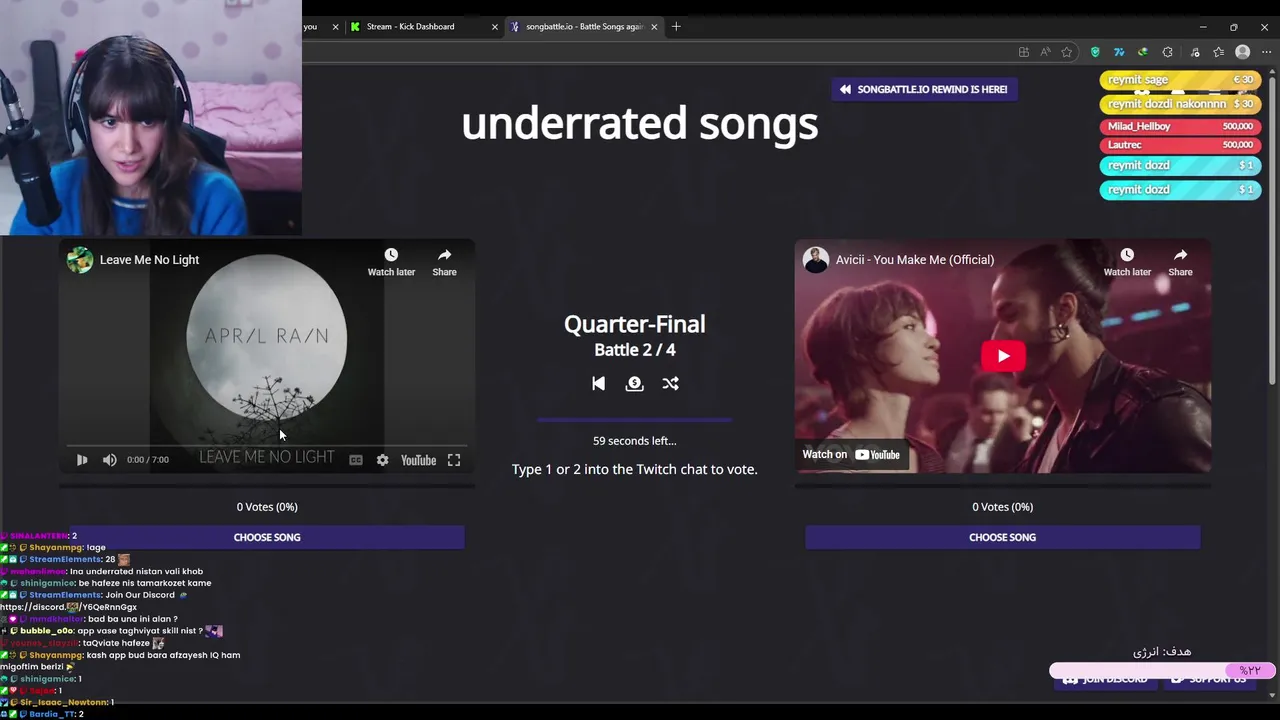This screenshot has height=720, width=1280.
Task: Mute the left YouTube player volume
Action: (x=109, y=460)
